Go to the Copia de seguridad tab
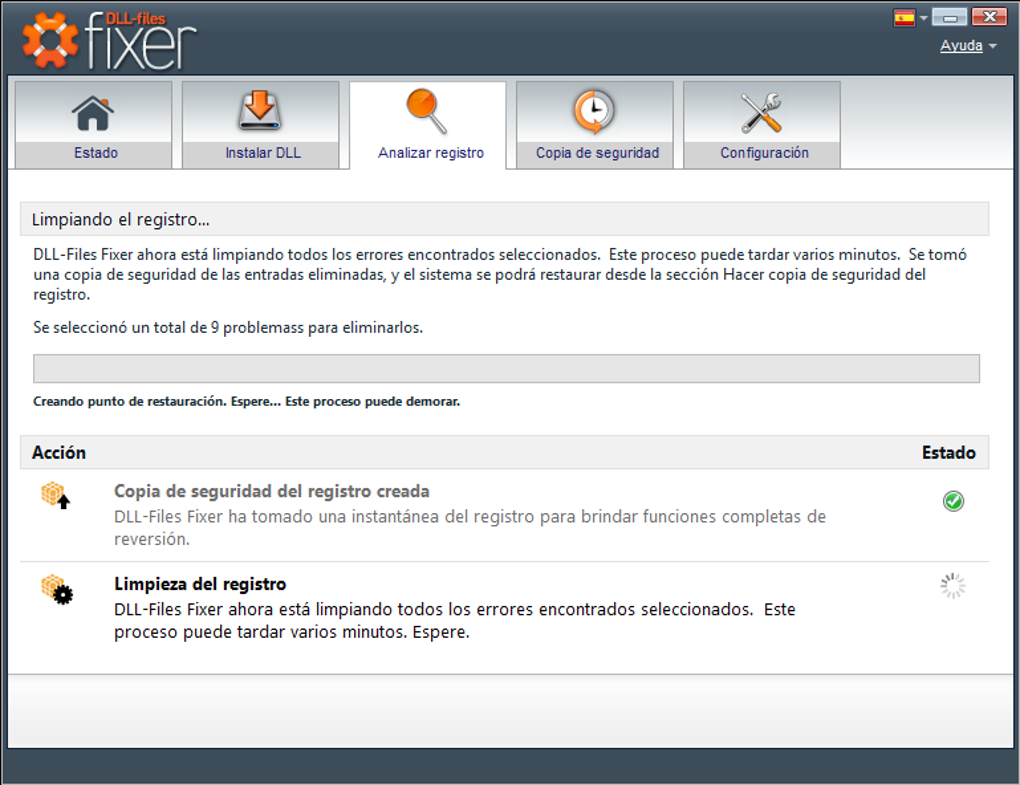This screenshot has height=785, width=1020. (x=595, y=125)
